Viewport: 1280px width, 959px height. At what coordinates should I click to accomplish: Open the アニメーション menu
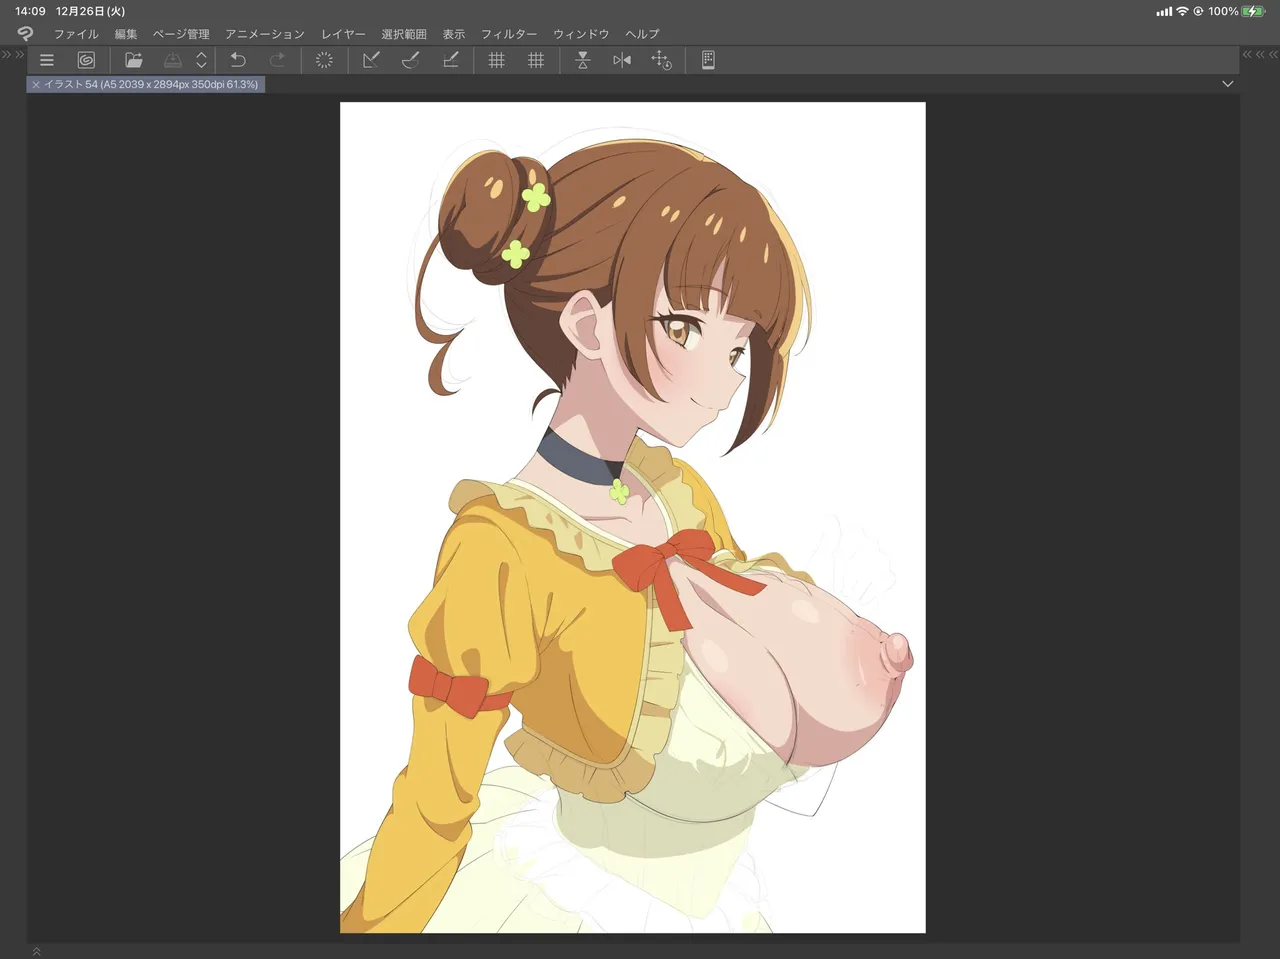pyautogui.click(x=265, y=34)
